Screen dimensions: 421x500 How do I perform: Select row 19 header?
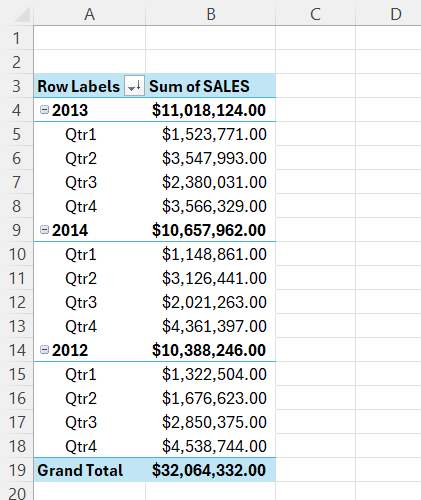pos(17,470)
